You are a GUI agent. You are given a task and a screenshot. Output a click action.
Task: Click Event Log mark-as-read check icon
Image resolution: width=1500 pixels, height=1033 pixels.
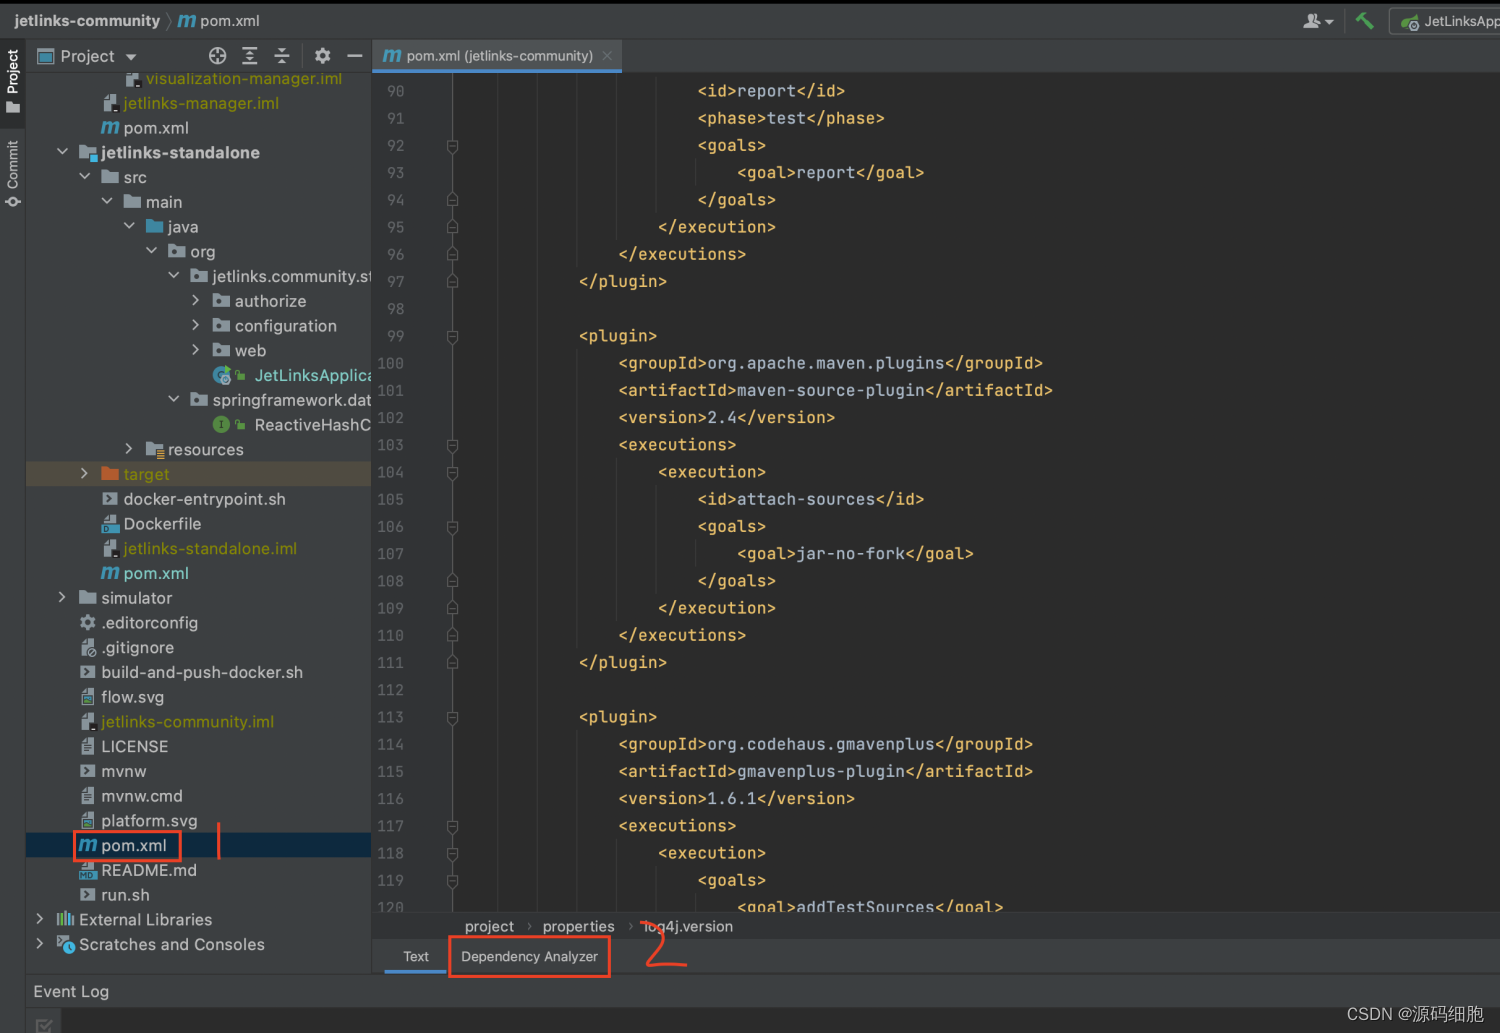(x=44, y=1024)
